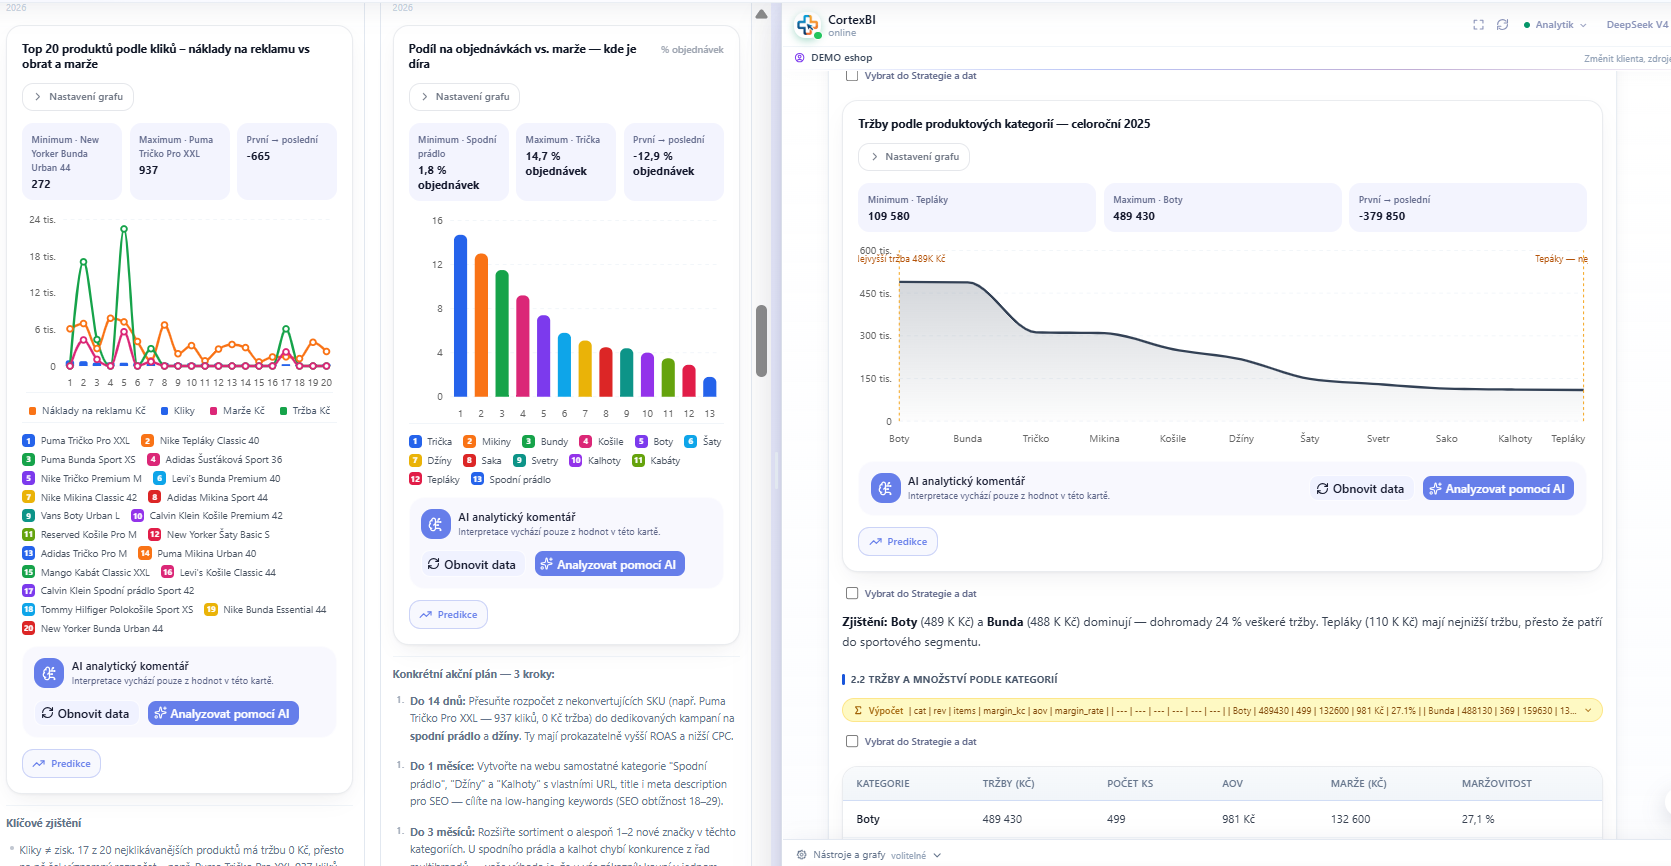1671x866 pixels.
Task: Click the refresh icon next to Analytik
Action: point(1502,25)
